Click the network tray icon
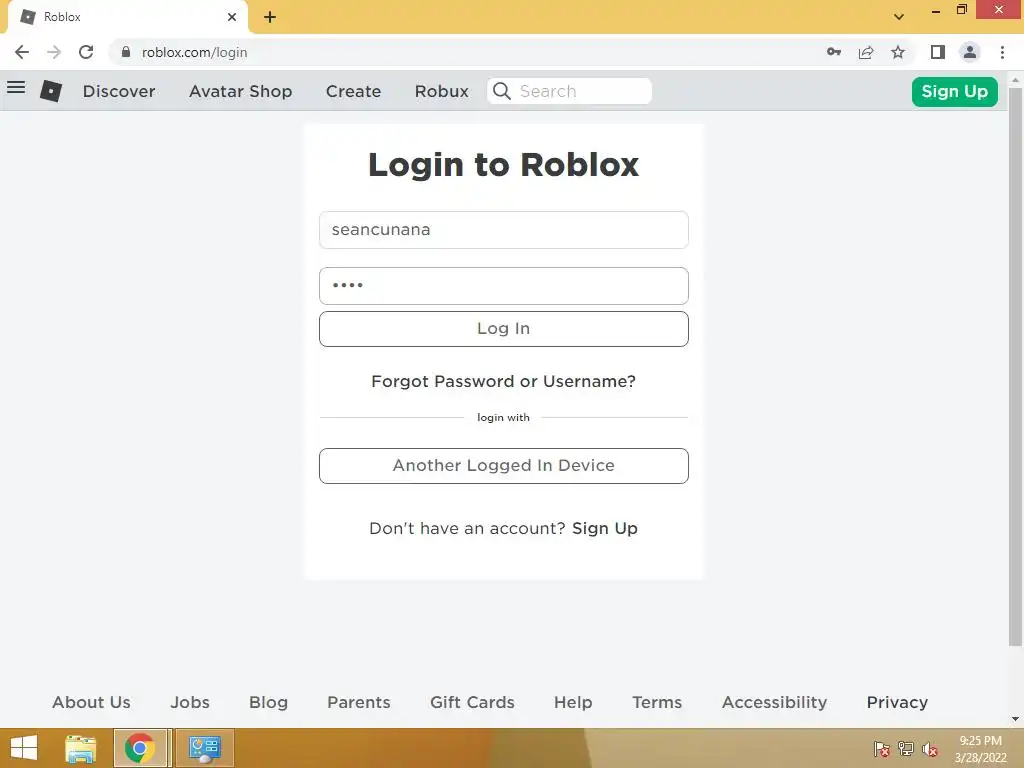Screen dimensions: 1024x768 tap(906, 749)
